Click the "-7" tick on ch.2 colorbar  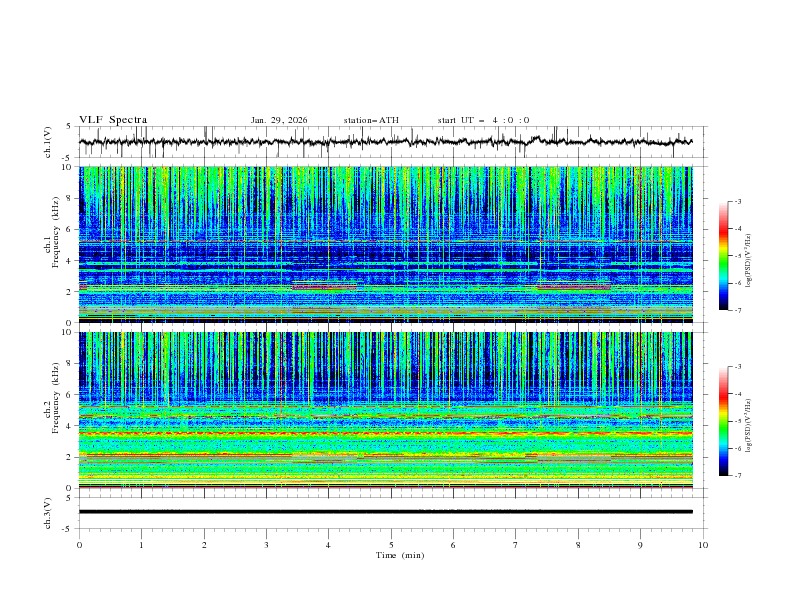pyautogui.click(x=738, y=475)
